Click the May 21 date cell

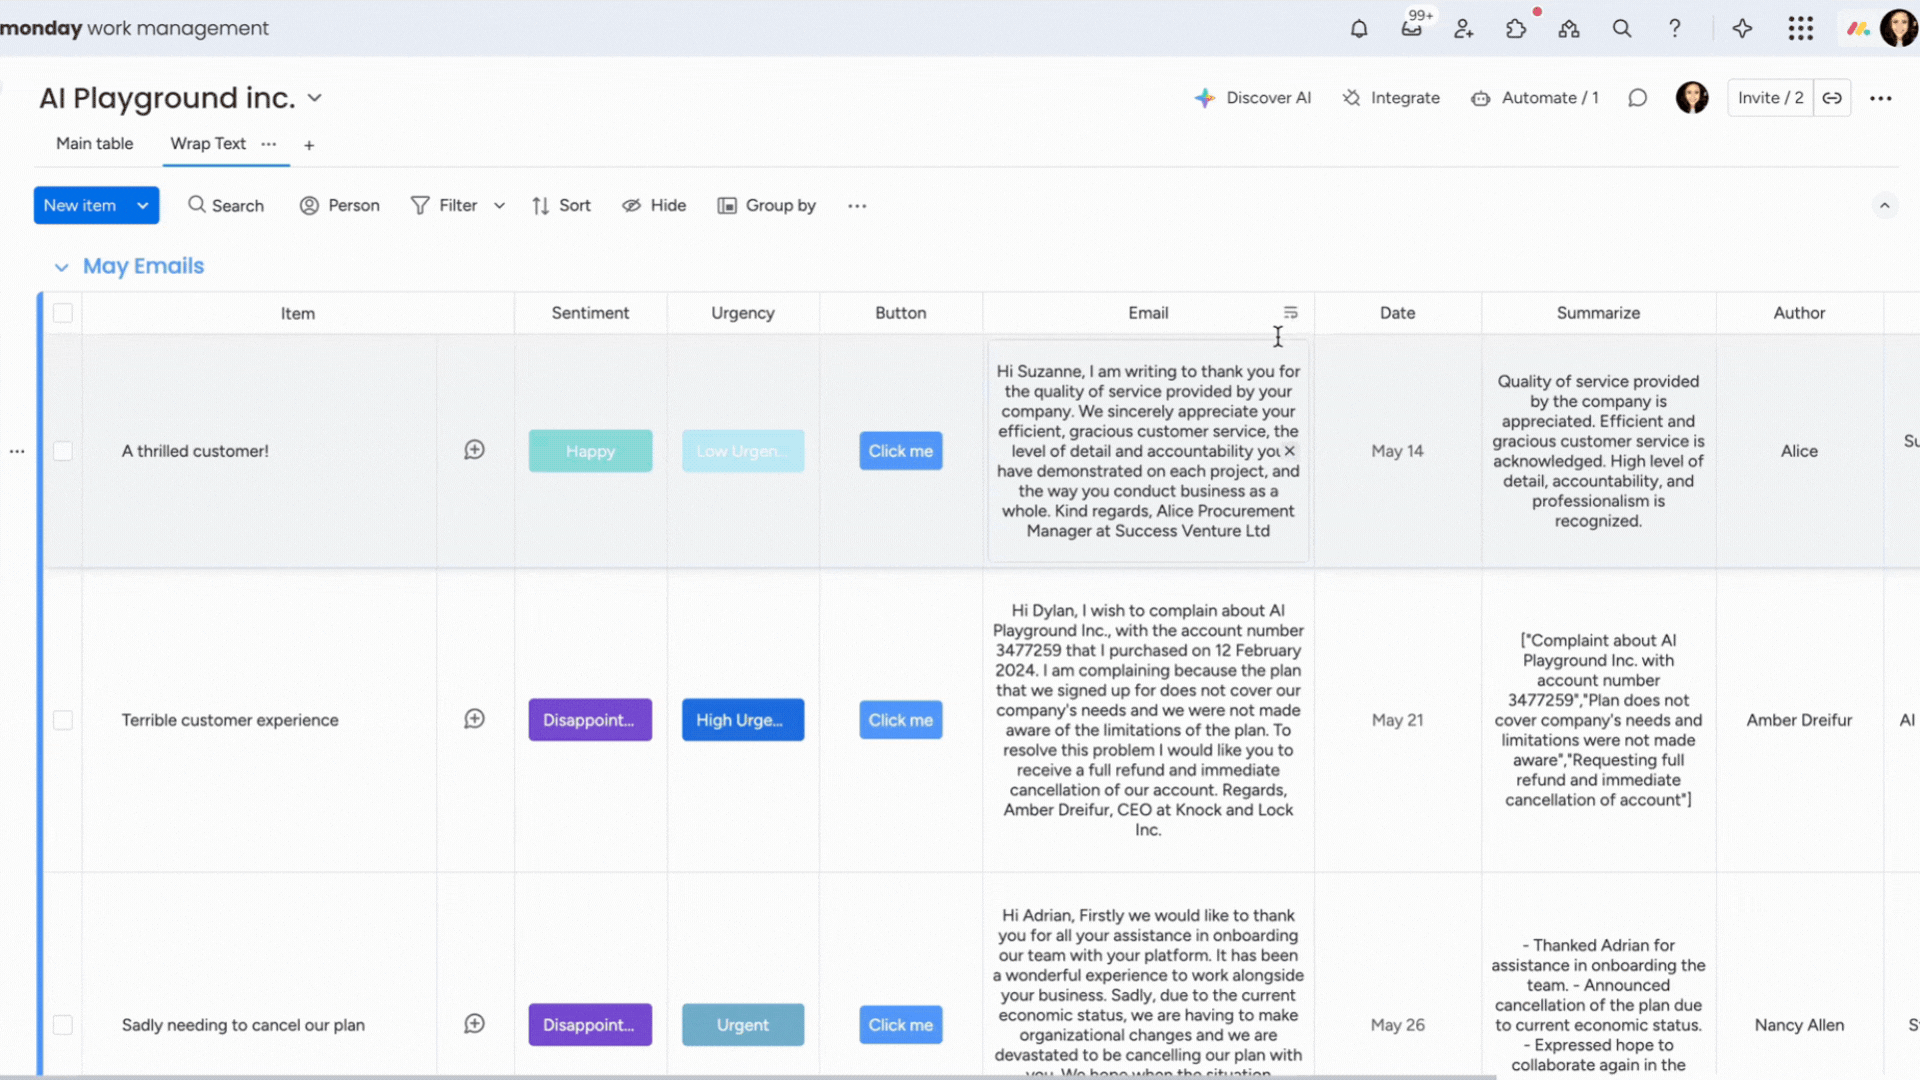tap(1397, 720)
